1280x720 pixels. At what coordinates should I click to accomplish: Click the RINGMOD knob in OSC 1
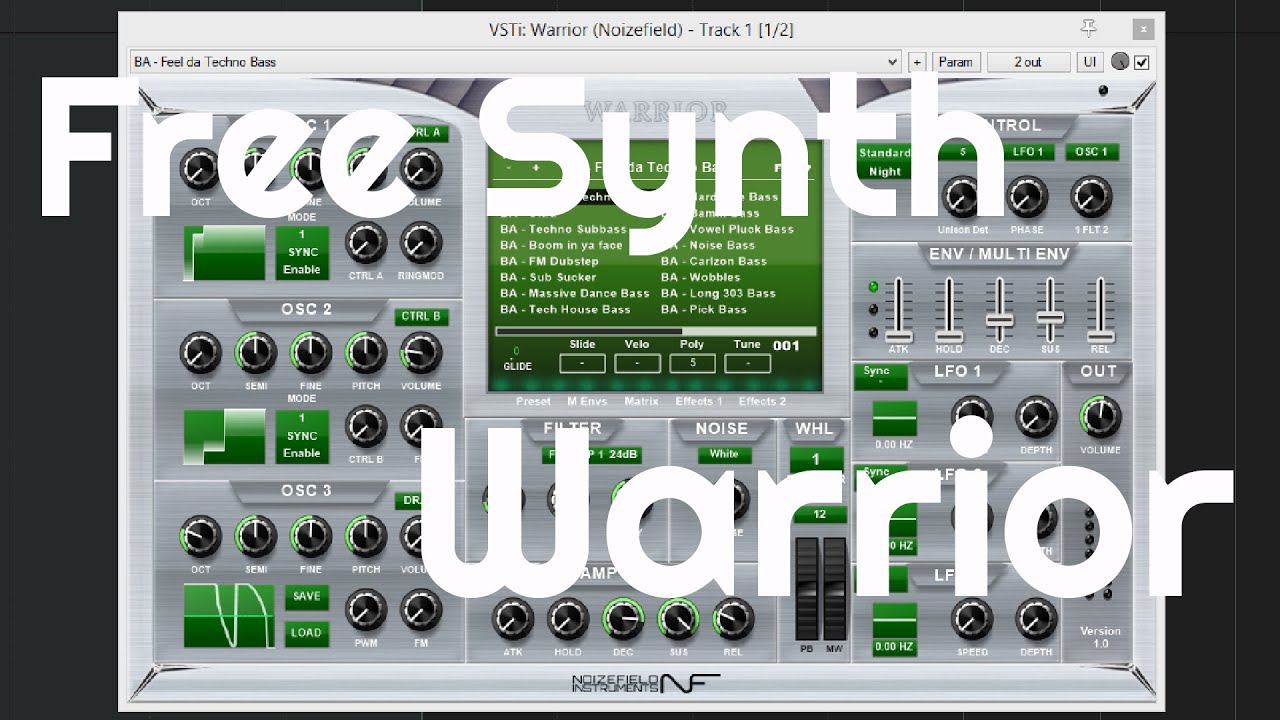click(421, 243)
